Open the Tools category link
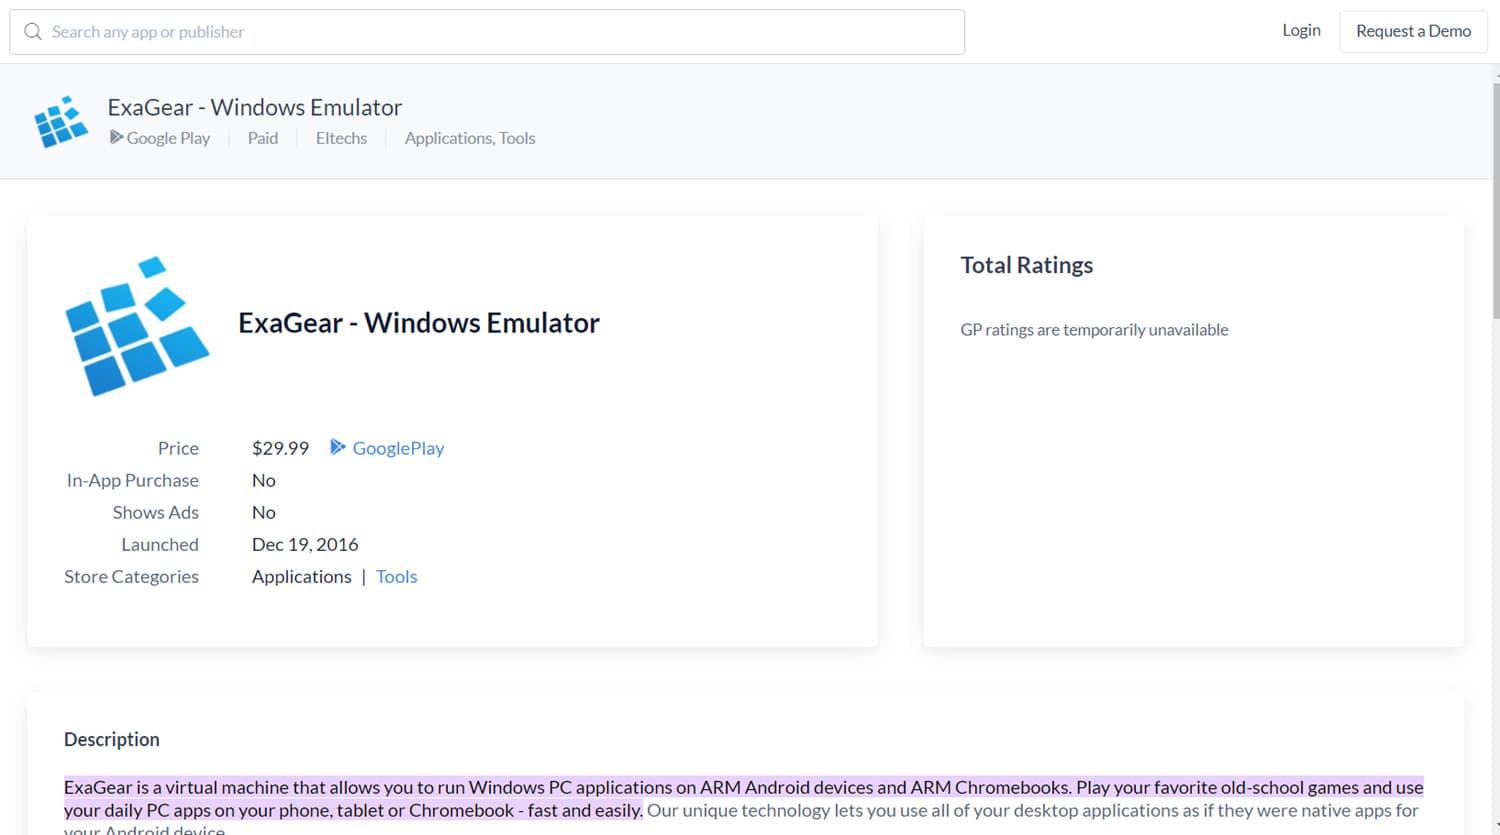The height and width of the screenshot is (835, 1500). click(x=396, y=576)
